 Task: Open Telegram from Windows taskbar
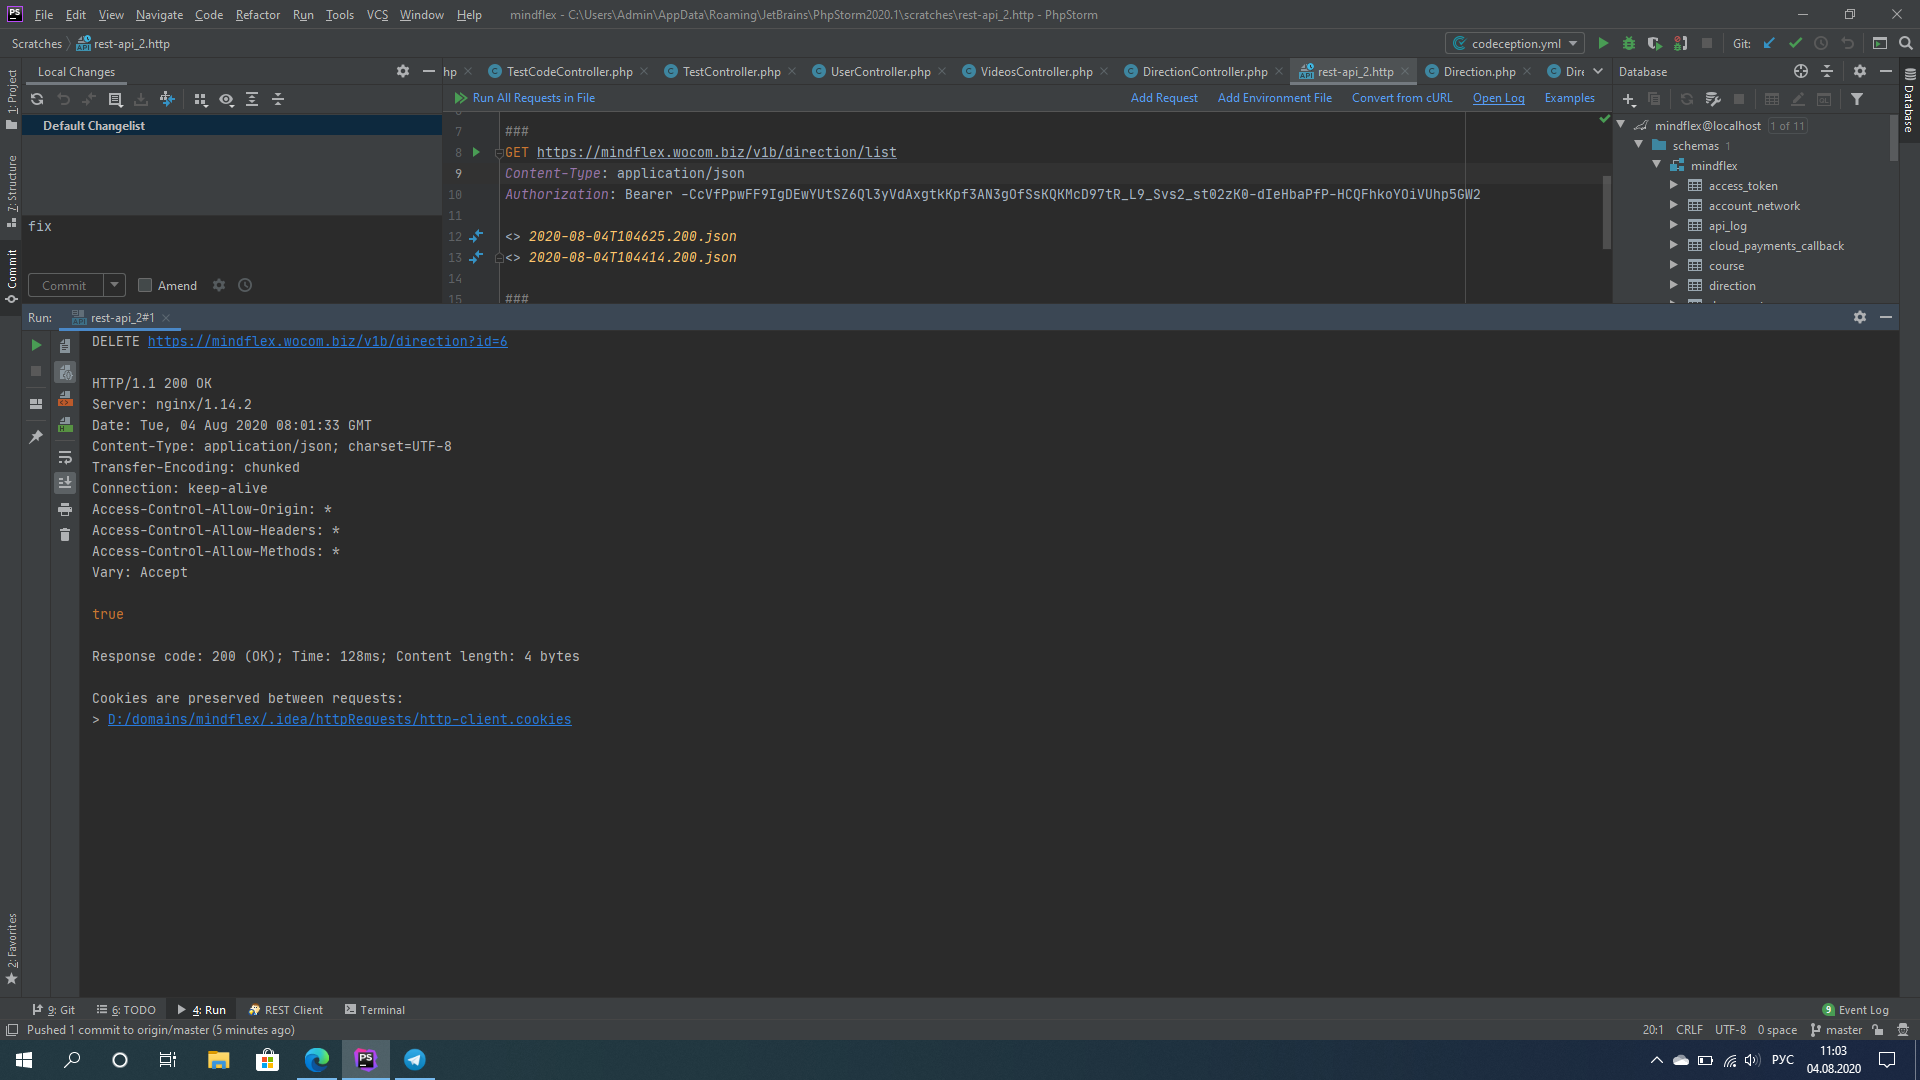415,1059
